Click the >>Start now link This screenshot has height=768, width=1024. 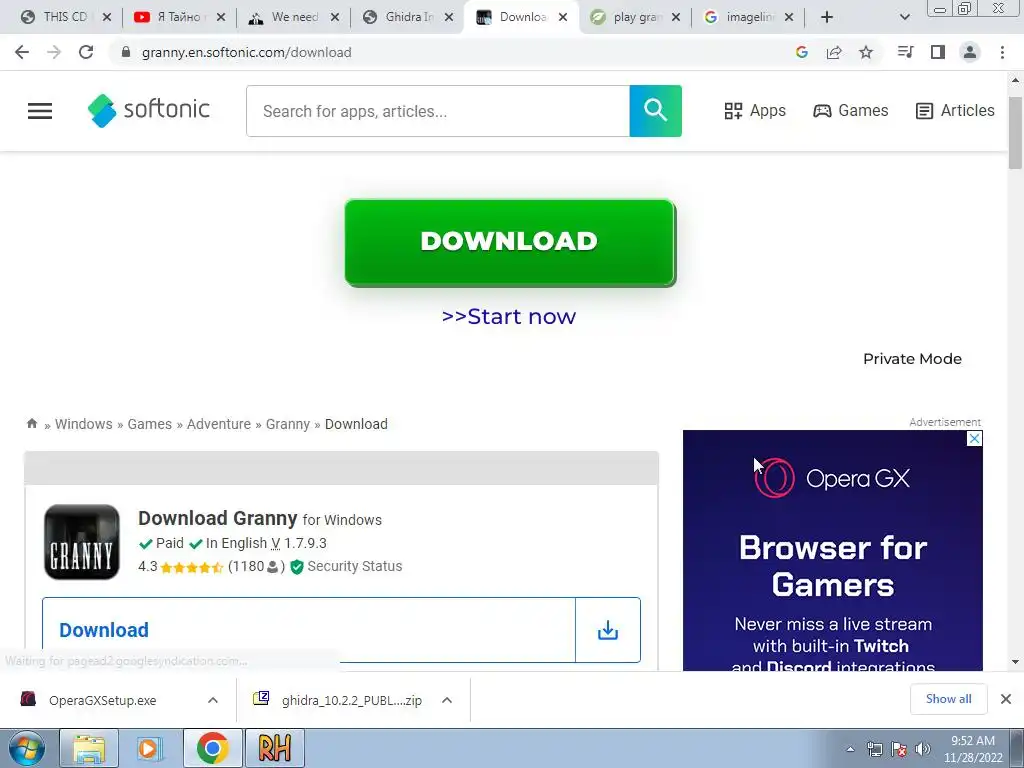509,316
